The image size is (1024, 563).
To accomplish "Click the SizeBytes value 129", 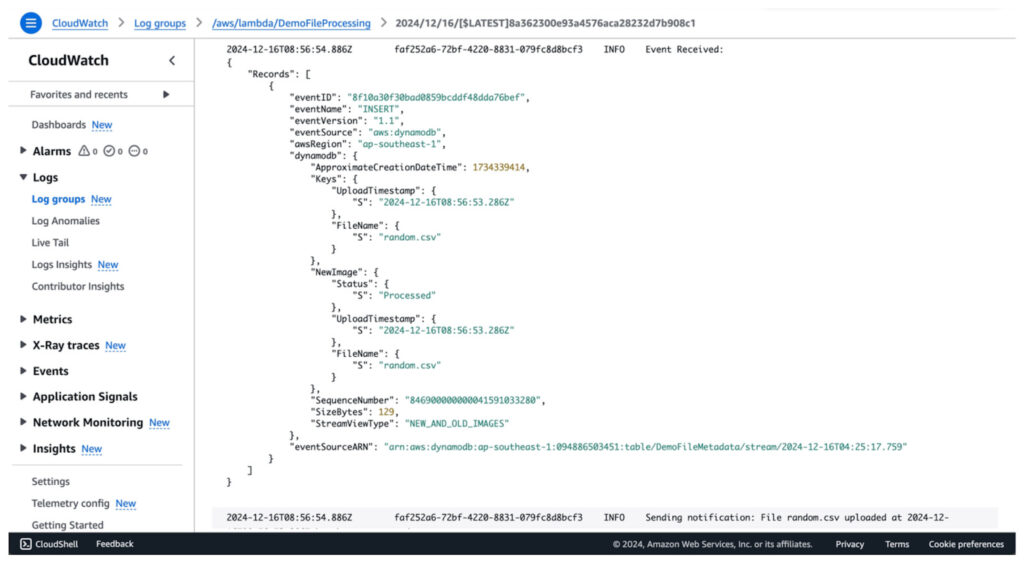I will coord(386,412).
